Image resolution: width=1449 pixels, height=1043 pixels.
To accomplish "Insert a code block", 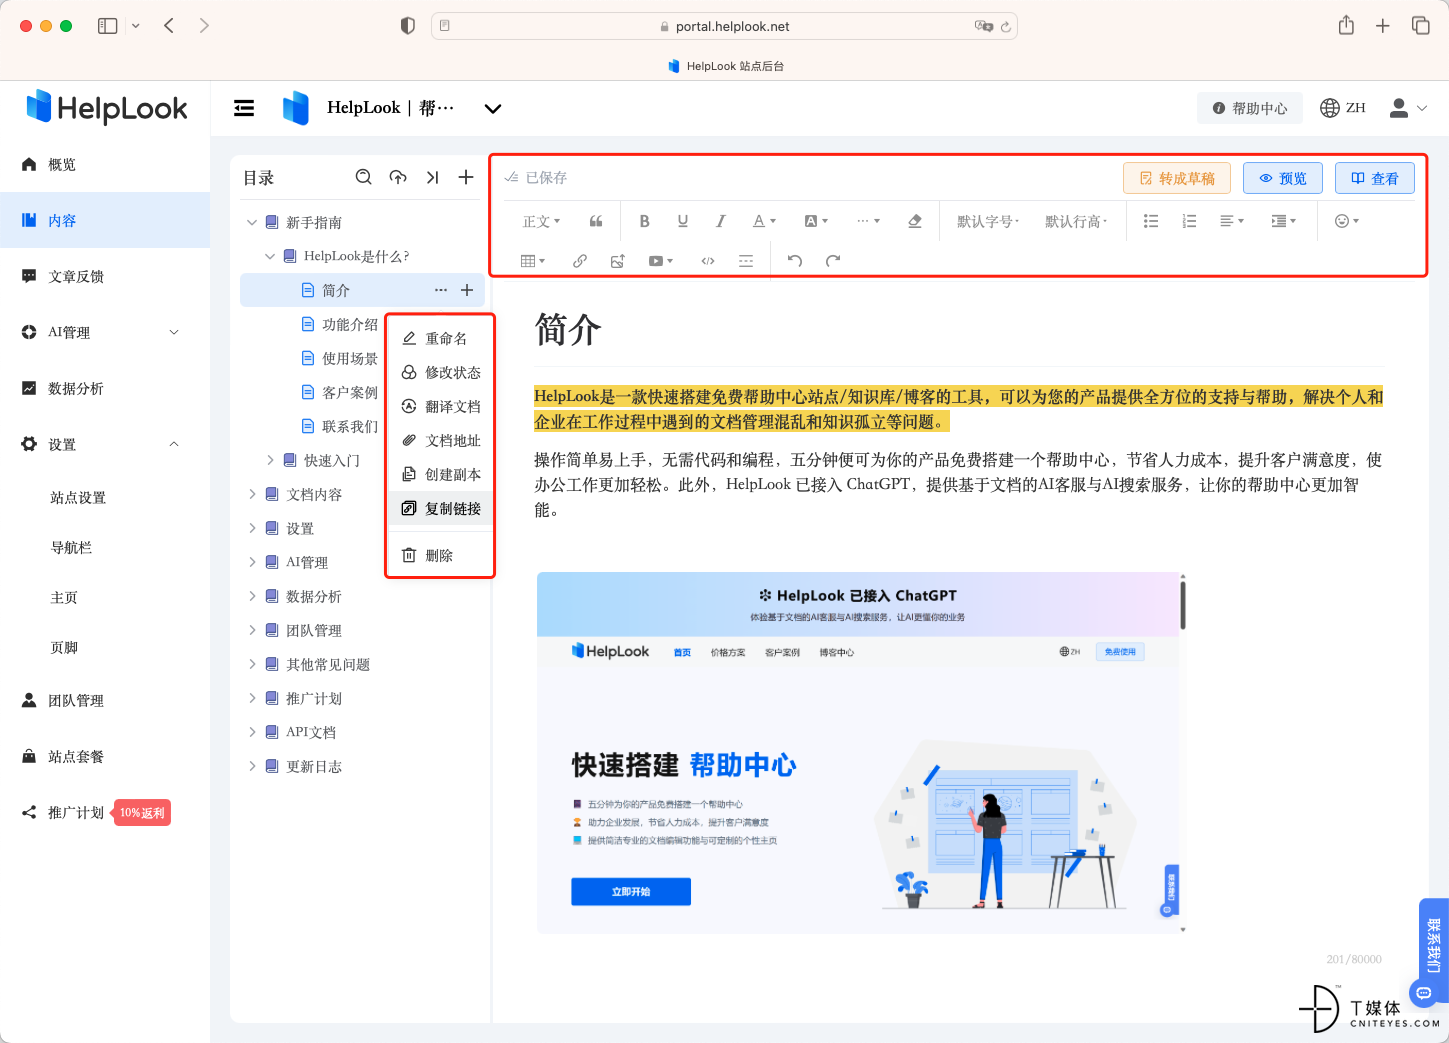I will pos(708,261).
